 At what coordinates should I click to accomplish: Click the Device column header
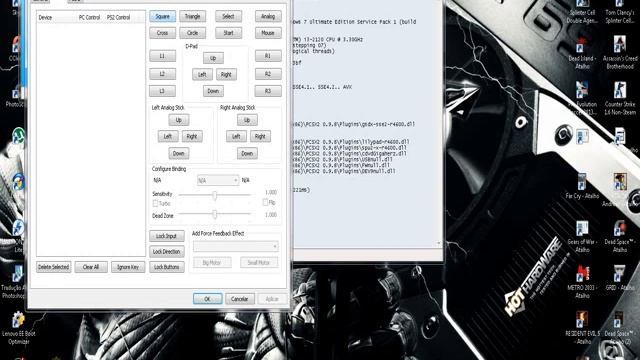pos(45,18)
